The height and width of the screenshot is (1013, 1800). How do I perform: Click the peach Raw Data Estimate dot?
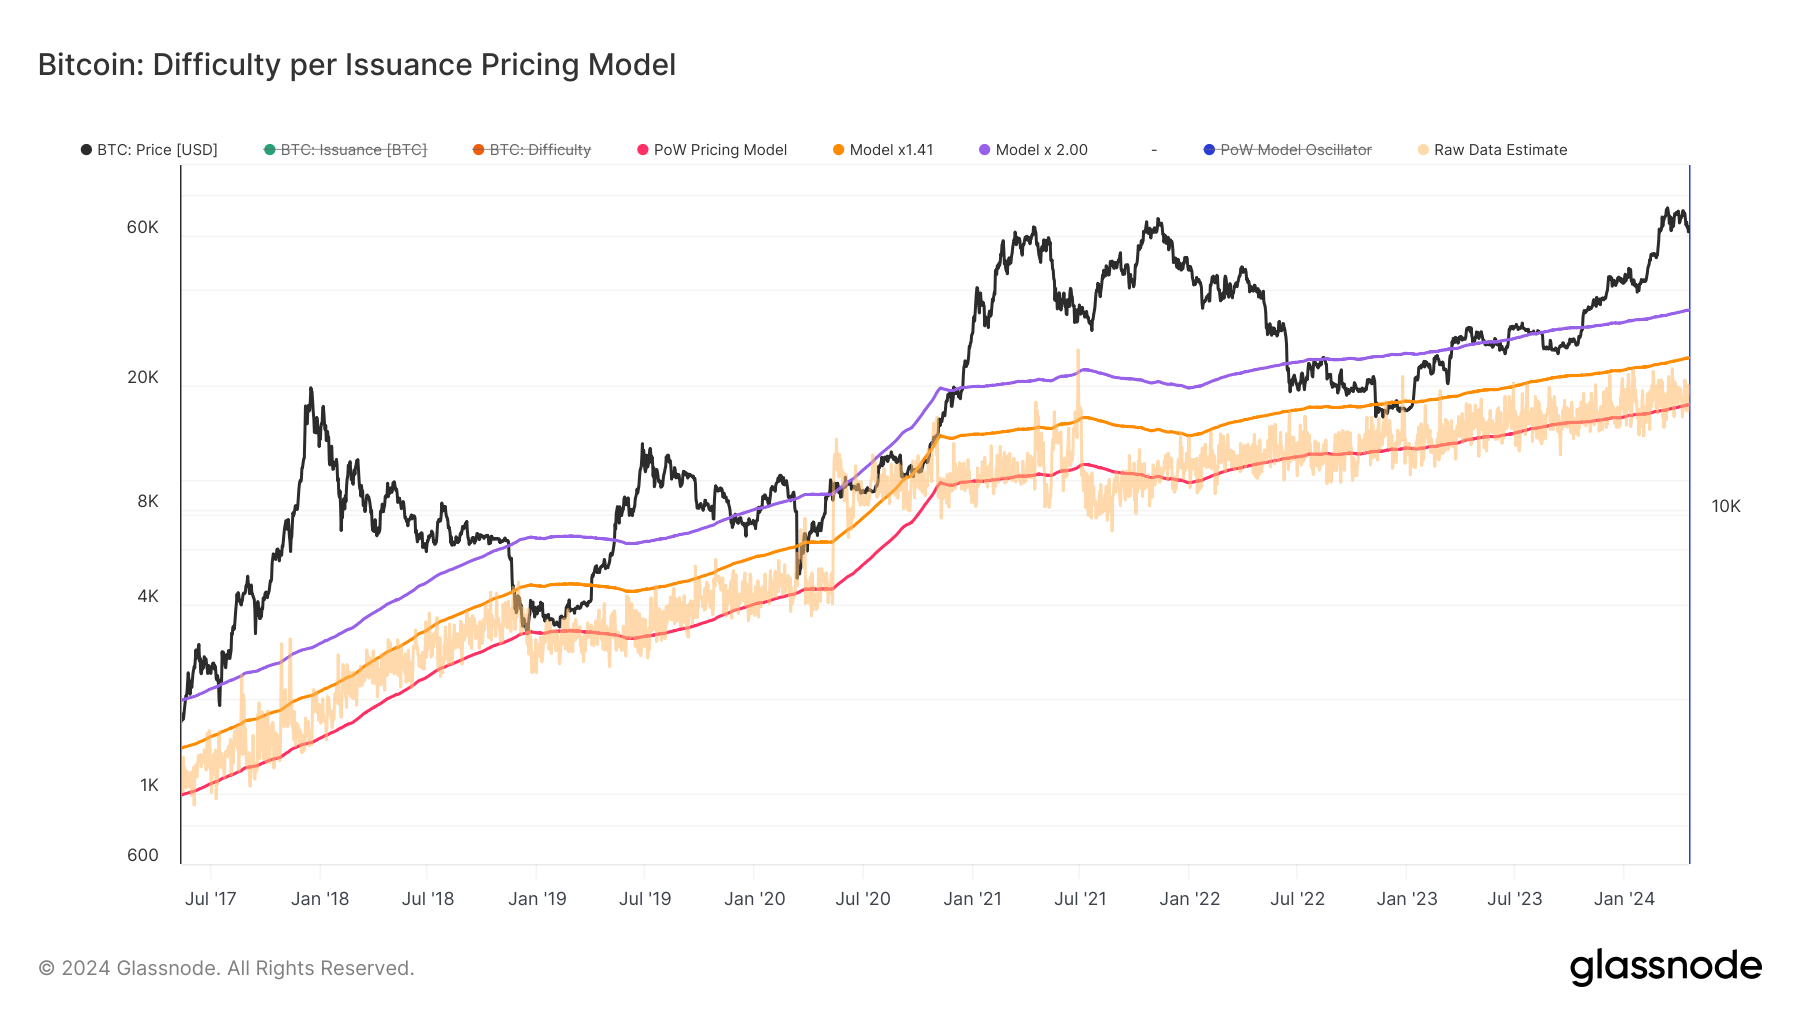pos(1423,150)
